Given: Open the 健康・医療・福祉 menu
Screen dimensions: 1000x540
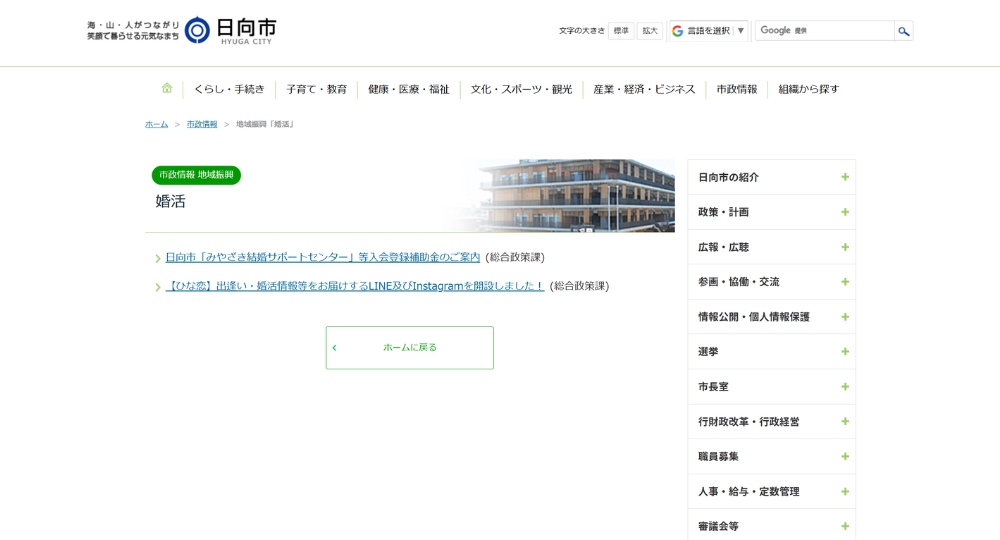Looking at the screenshot, I should 408,89.
